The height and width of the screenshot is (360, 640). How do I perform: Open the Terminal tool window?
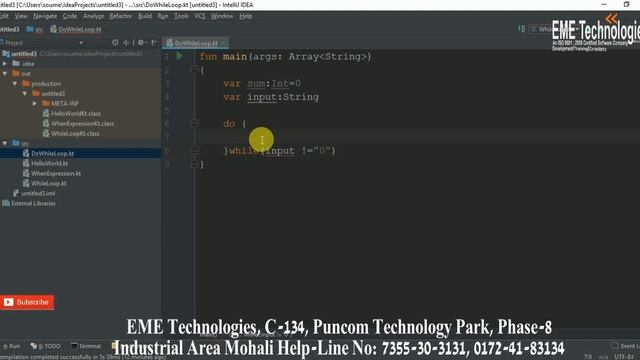[x=86, y=346]
